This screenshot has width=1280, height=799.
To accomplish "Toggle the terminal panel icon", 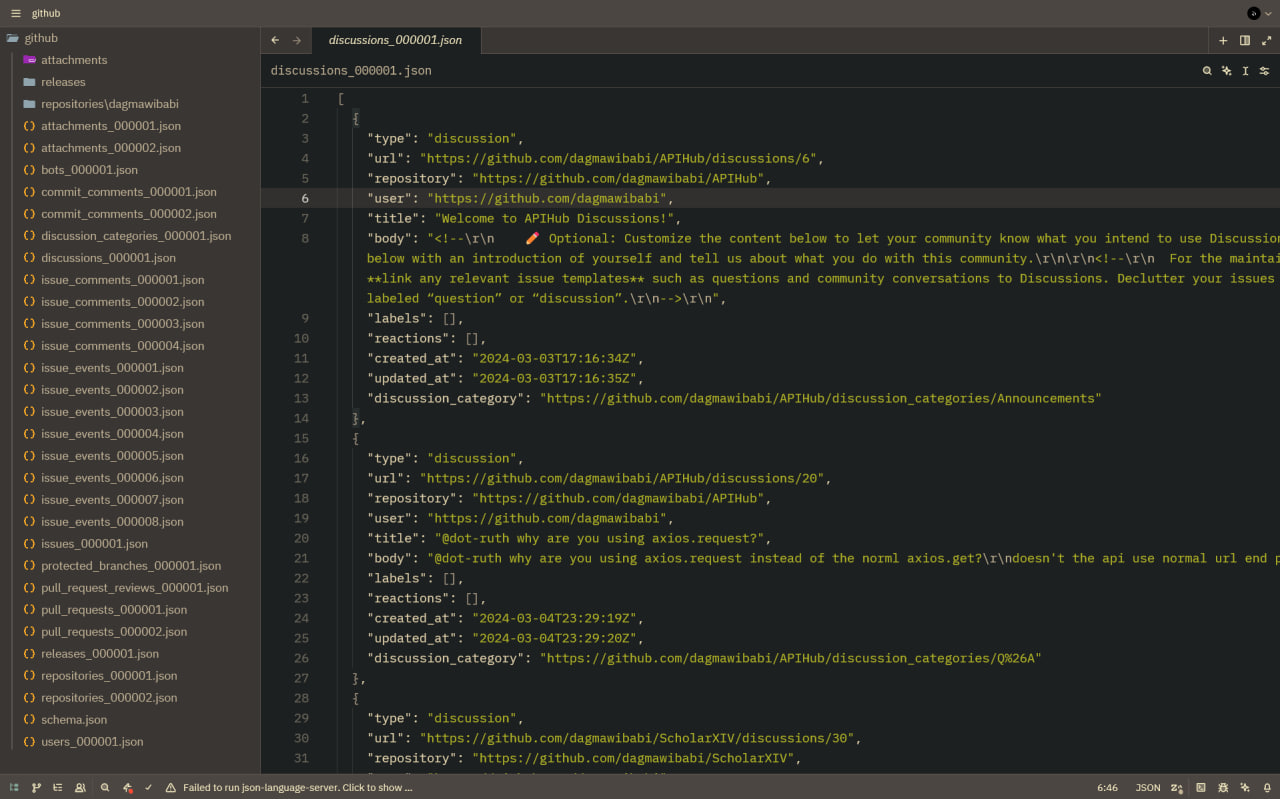I will [1201, 788].
